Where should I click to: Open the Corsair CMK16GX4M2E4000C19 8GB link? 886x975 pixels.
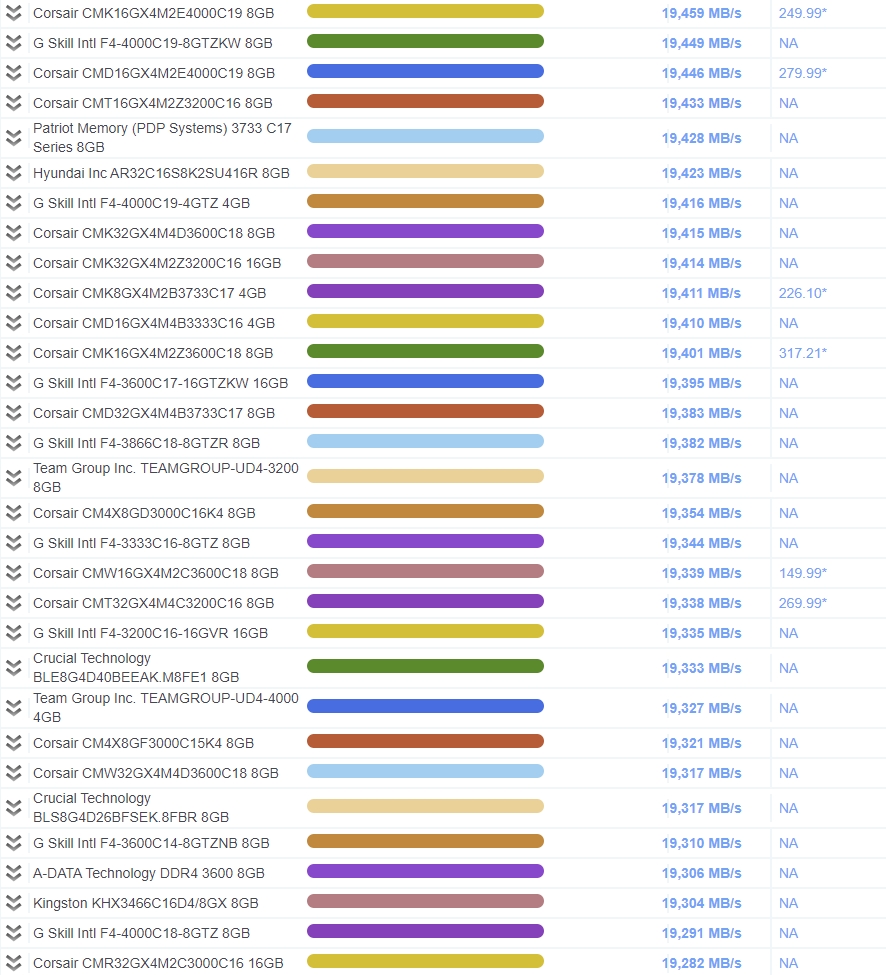click(154, 13)
